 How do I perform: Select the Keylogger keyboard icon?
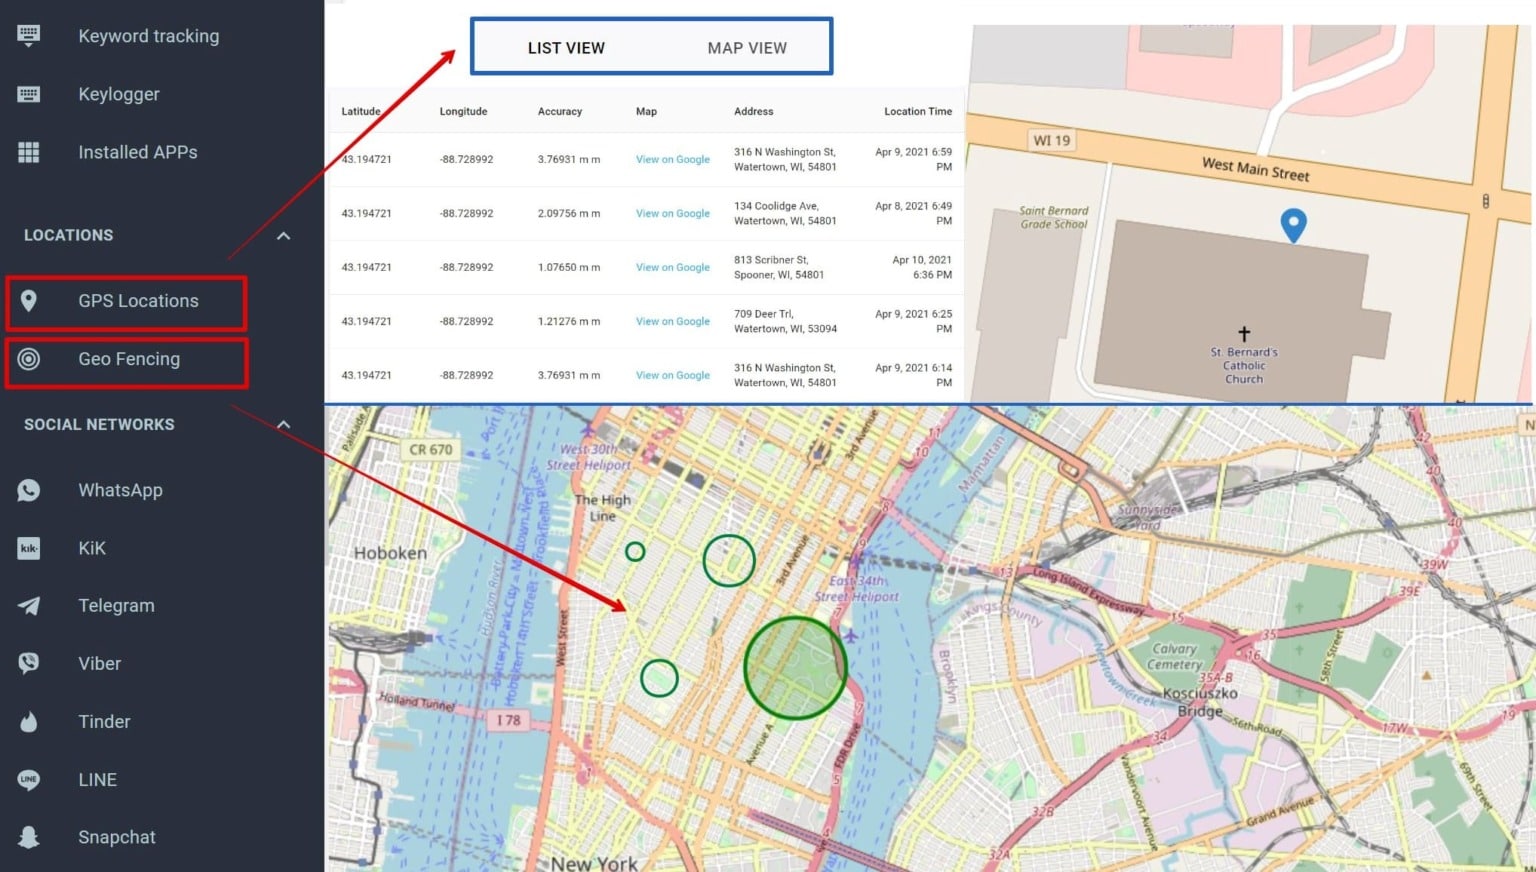tap(28, 93)
